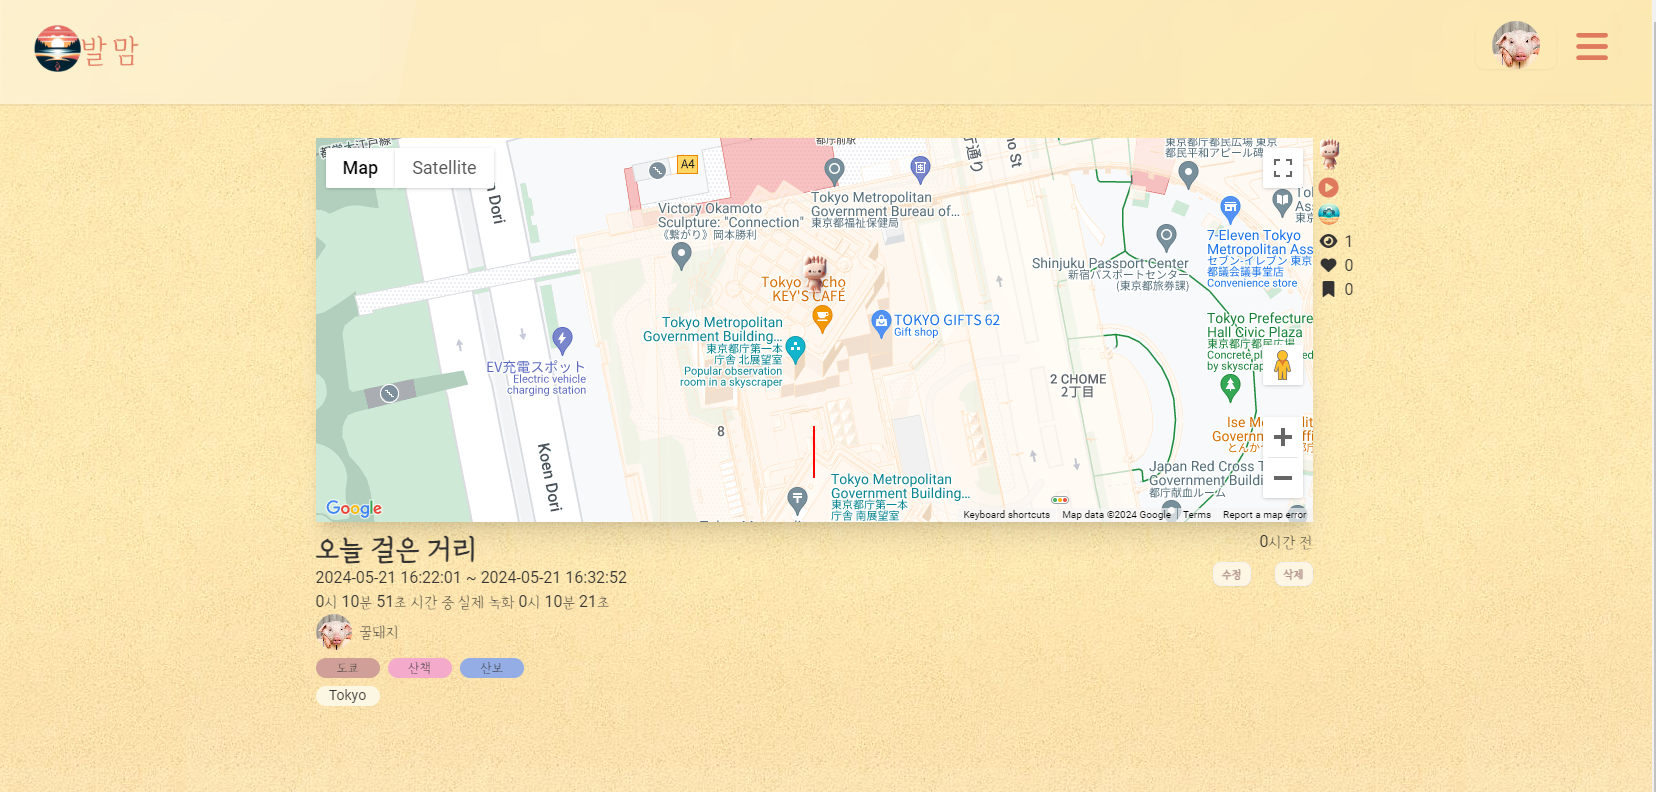
Task: Pick up the Street View pegman
Action: pos(1283,365)
